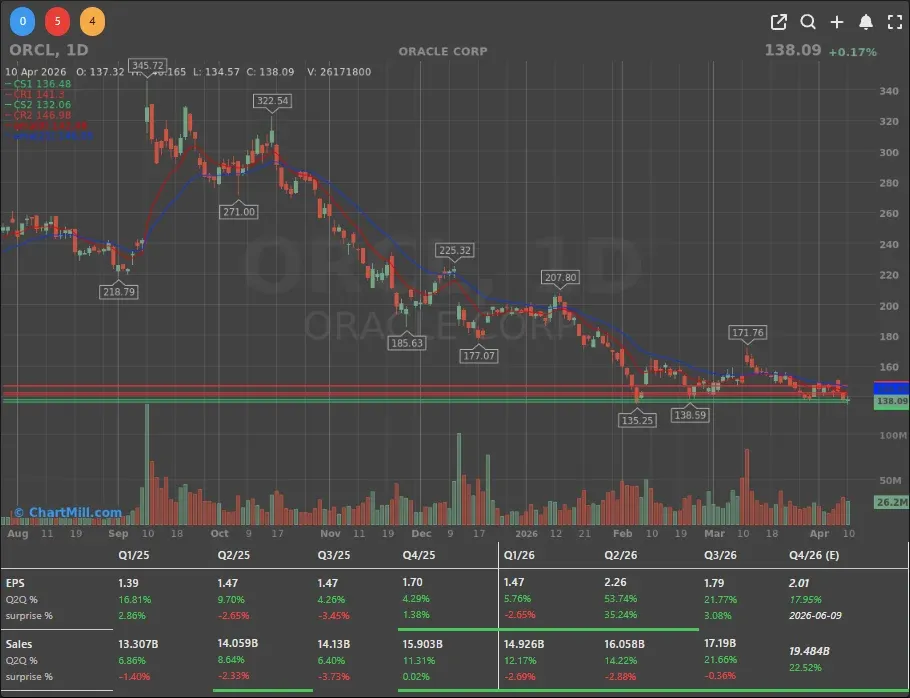910x698 pixels.
Task: Click the 135.25 low price marker
Action: (x=637, y=420)
